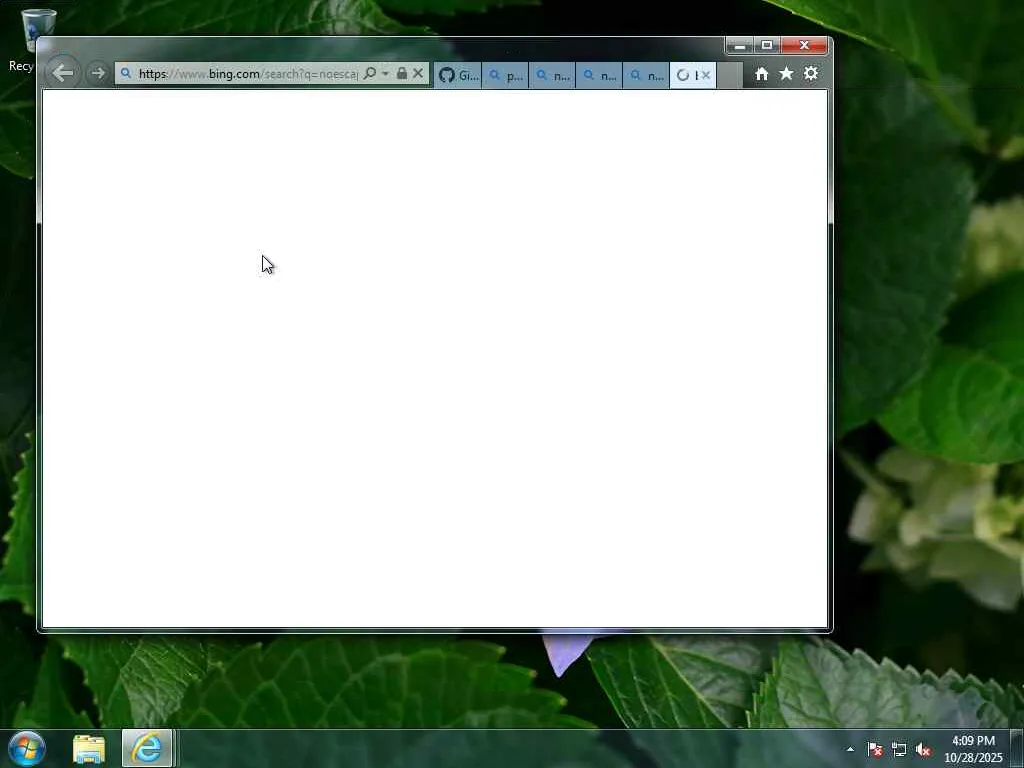Go back to the previous page
This screenshot has width=1024, height=768.
[63, 72]
